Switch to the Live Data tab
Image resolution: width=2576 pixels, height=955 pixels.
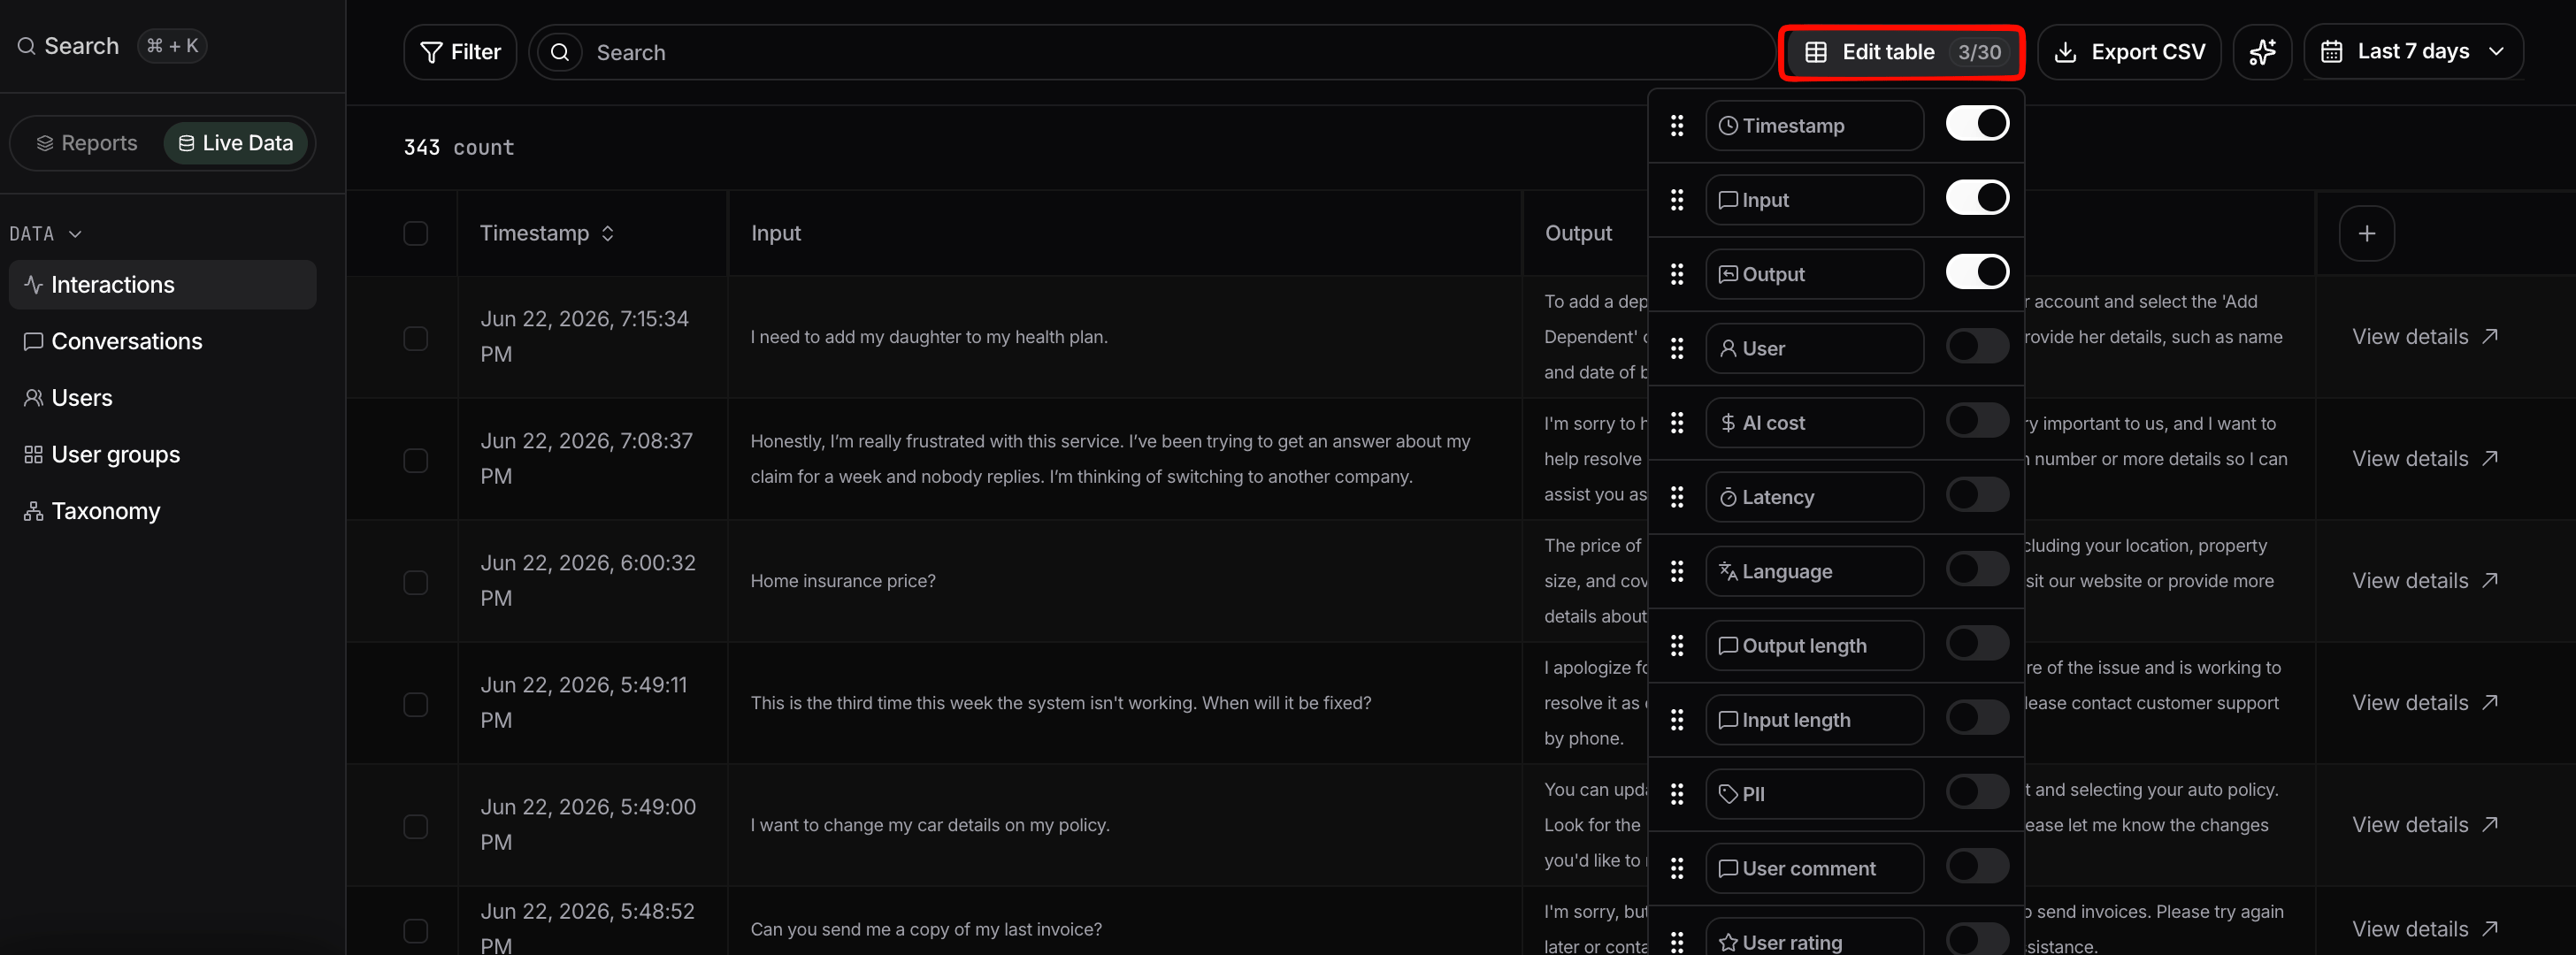pos(236,143)
